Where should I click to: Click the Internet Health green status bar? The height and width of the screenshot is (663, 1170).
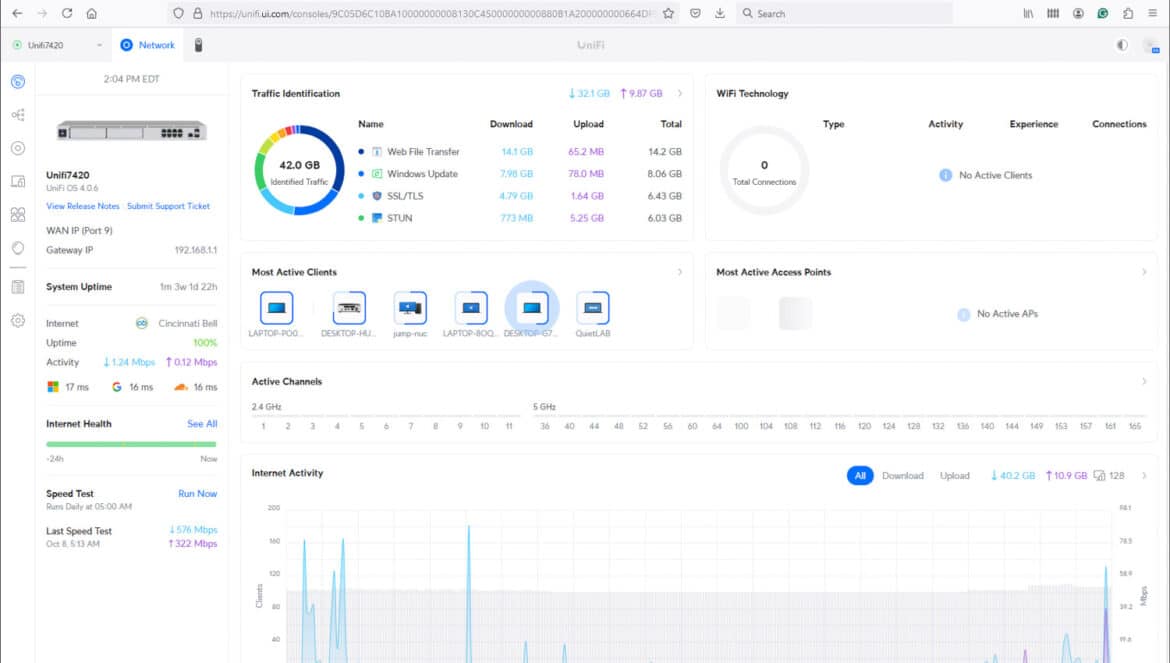[x=131, y=444]
